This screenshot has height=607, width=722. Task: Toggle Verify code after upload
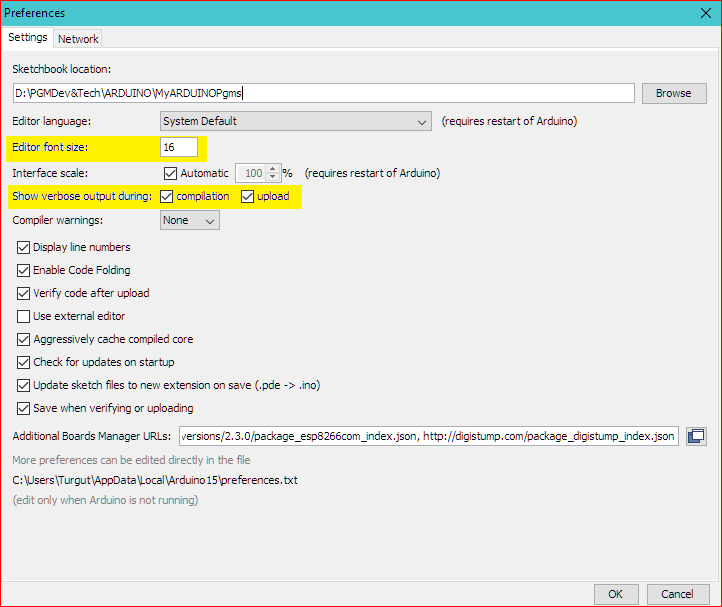tap(23, 293)
